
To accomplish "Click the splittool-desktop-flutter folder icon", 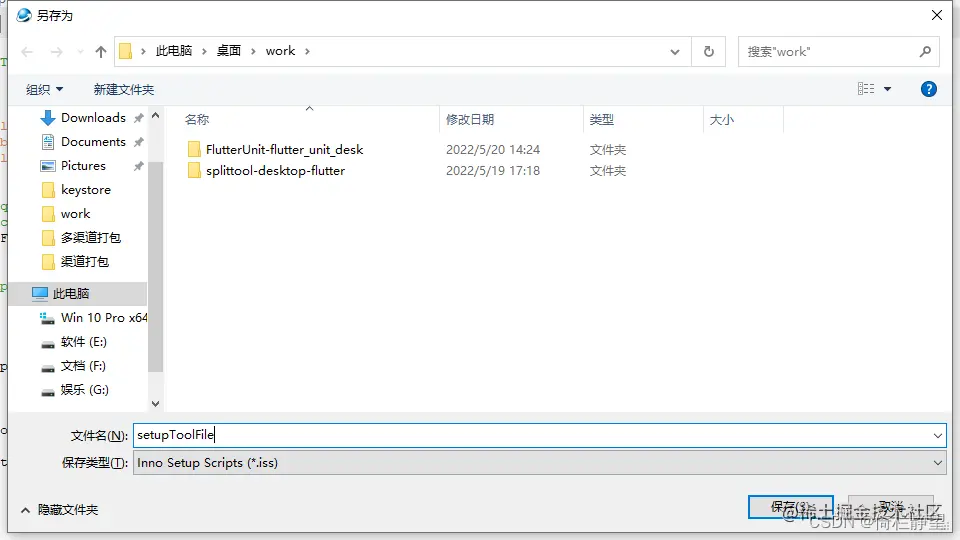I will (194, 171).
